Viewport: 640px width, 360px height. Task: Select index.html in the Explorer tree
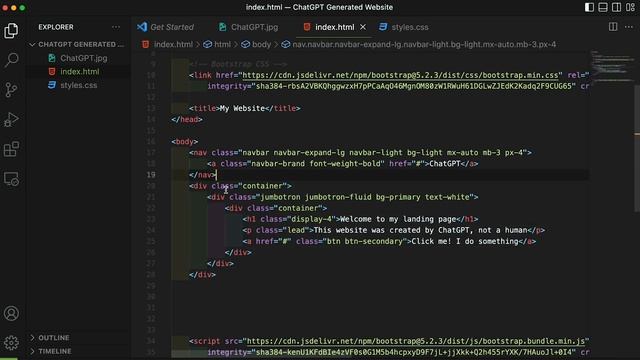(80, 71)
